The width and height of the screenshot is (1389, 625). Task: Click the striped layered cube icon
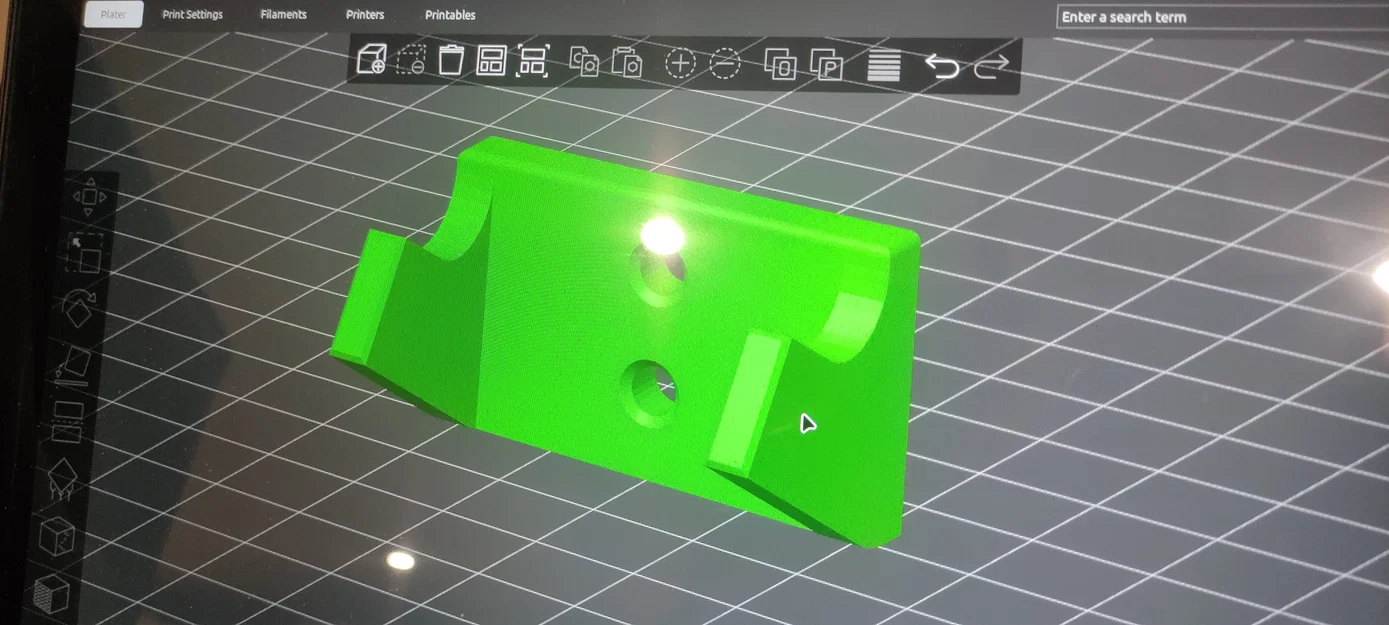(x=51, y=593)
